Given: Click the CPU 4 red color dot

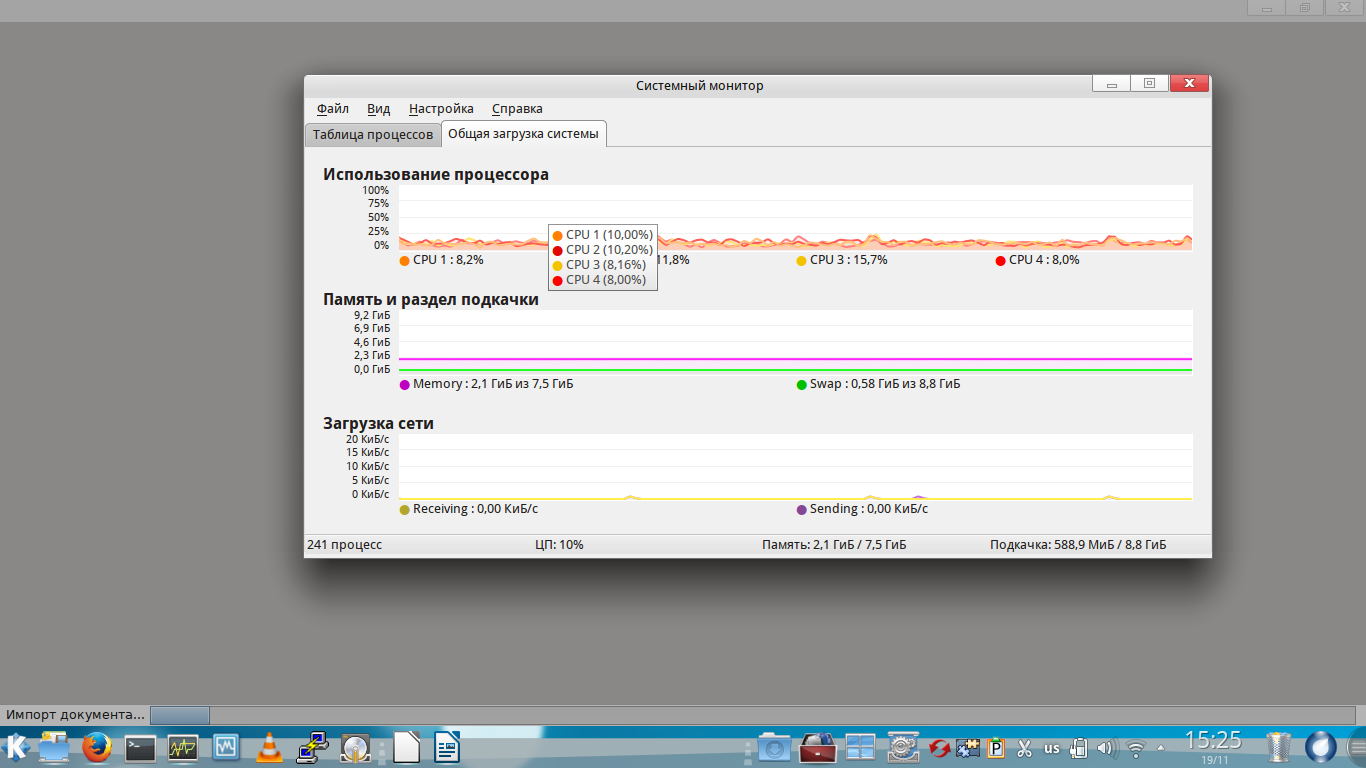Looking at the screenshot, I should (1001, 260).
